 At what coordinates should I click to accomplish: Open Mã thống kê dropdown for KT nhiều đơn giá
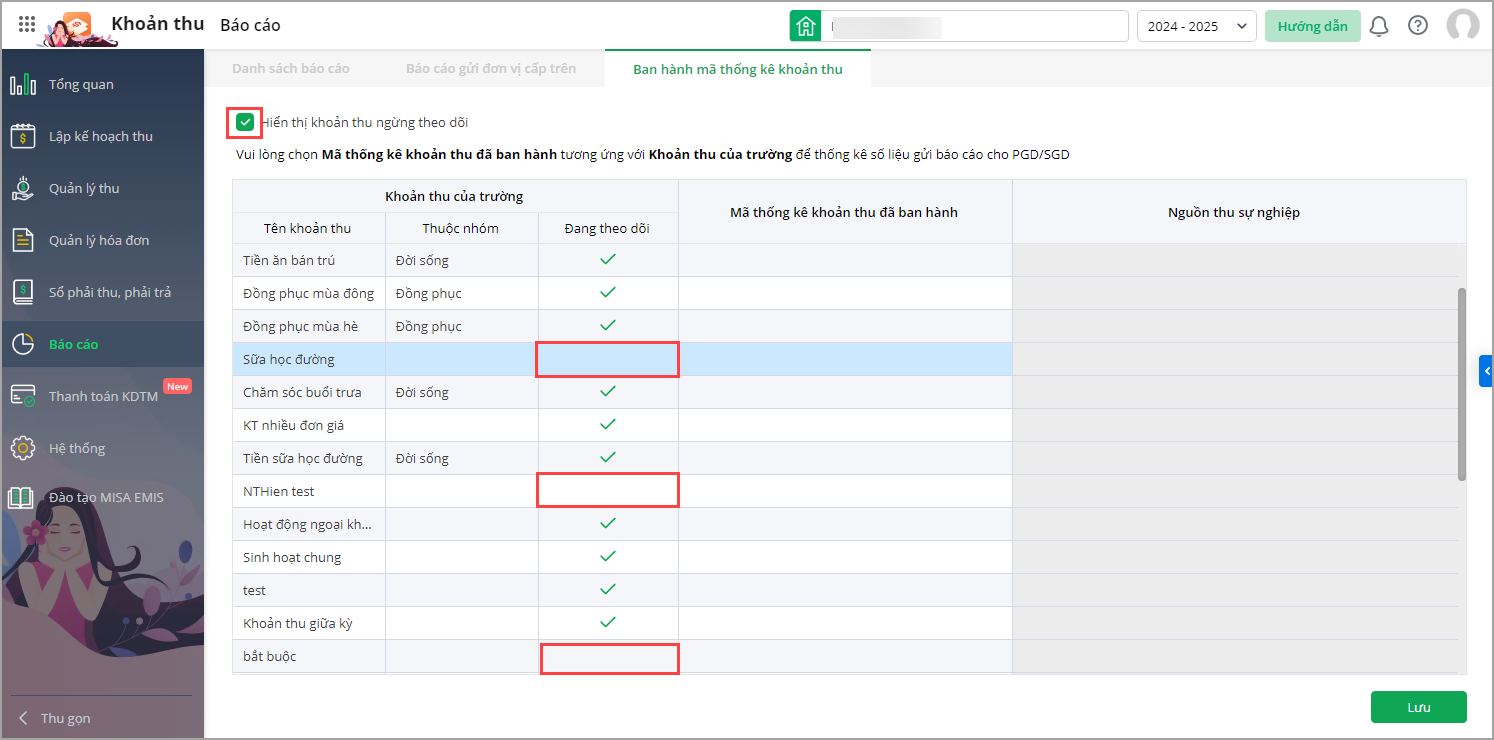point(845,425)
